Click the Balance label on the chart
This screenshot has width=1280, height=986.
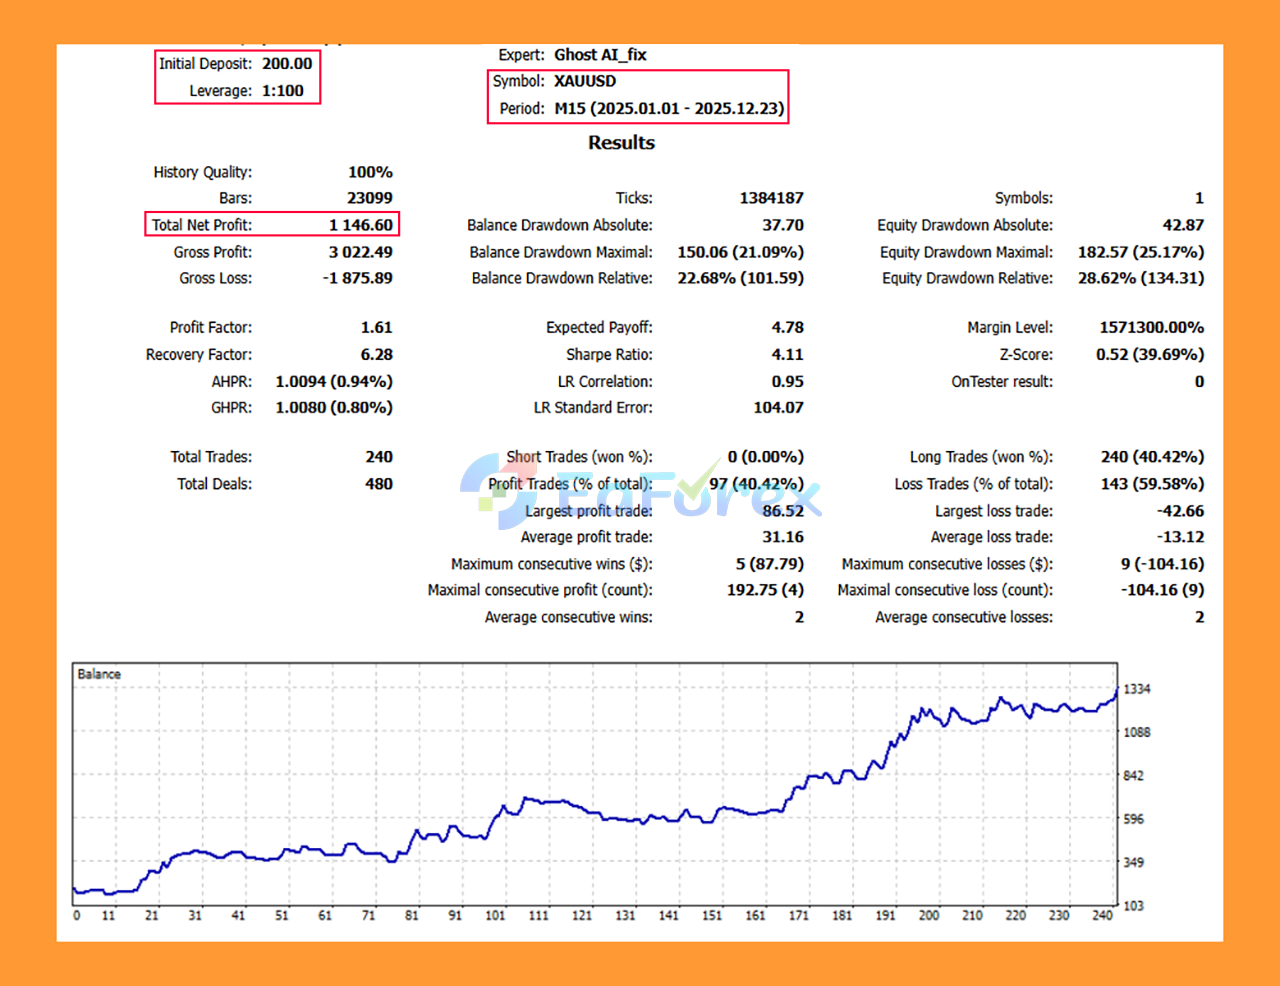99,674
